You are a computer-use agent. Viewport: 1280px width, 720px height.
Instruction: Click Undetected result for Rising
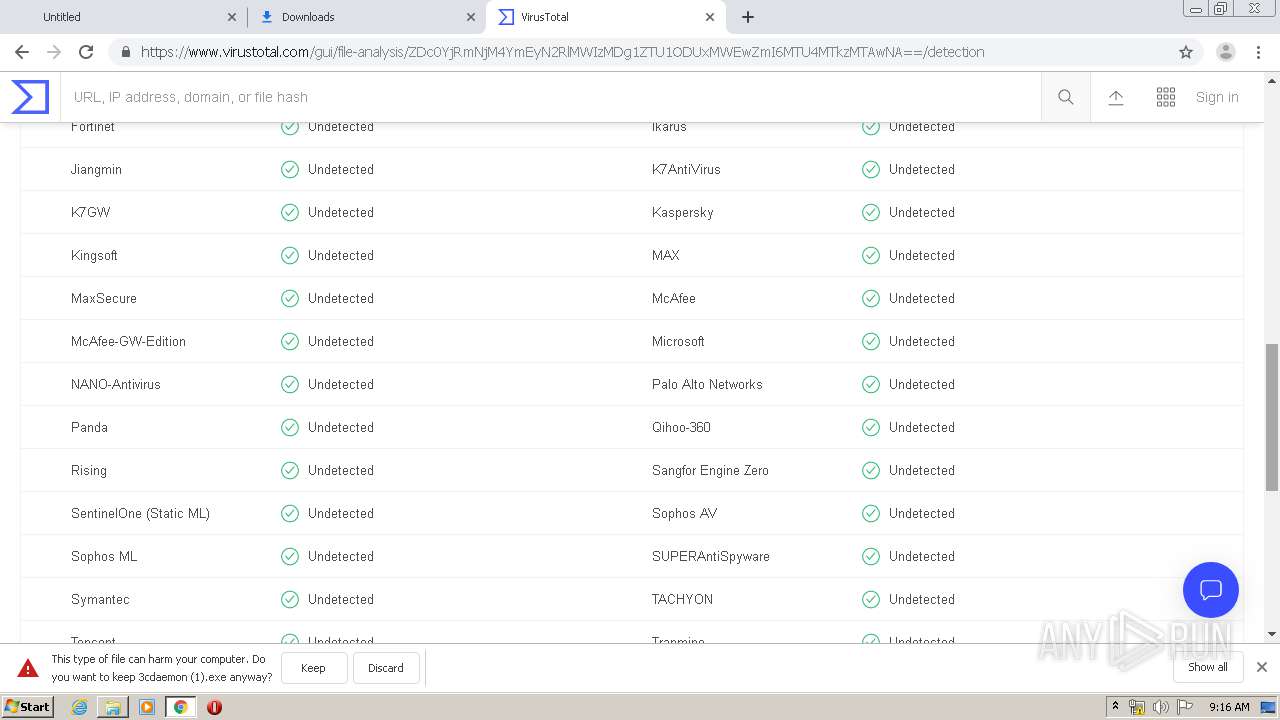click(x=341, y=470)
